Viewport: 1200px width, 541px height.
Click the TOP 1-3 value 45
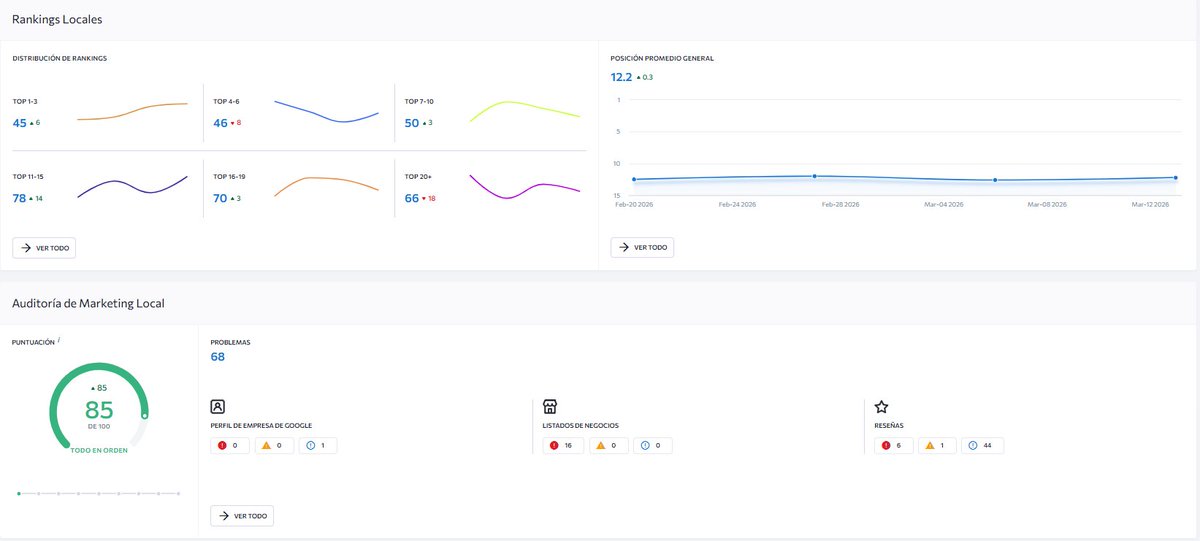pyautogui.click(x=20, y=123)
